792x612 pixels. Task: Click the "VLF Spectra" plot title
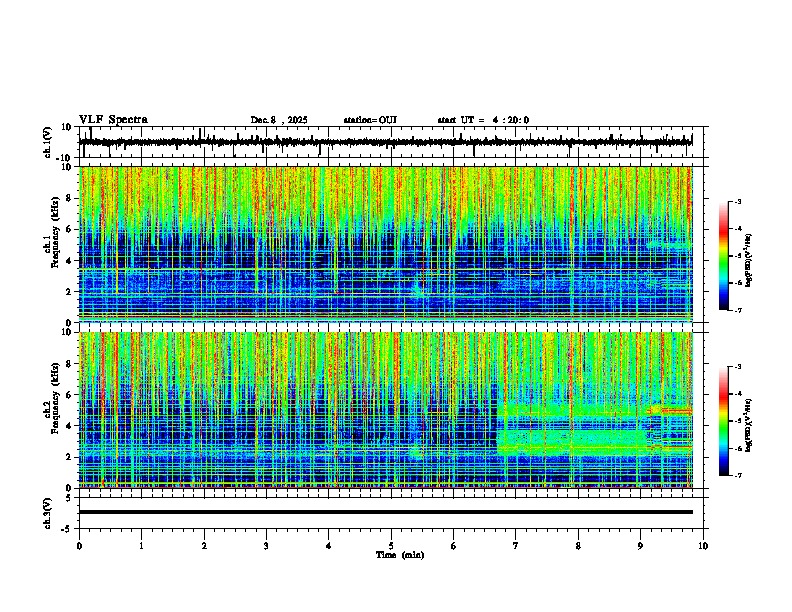click(113, 120)
